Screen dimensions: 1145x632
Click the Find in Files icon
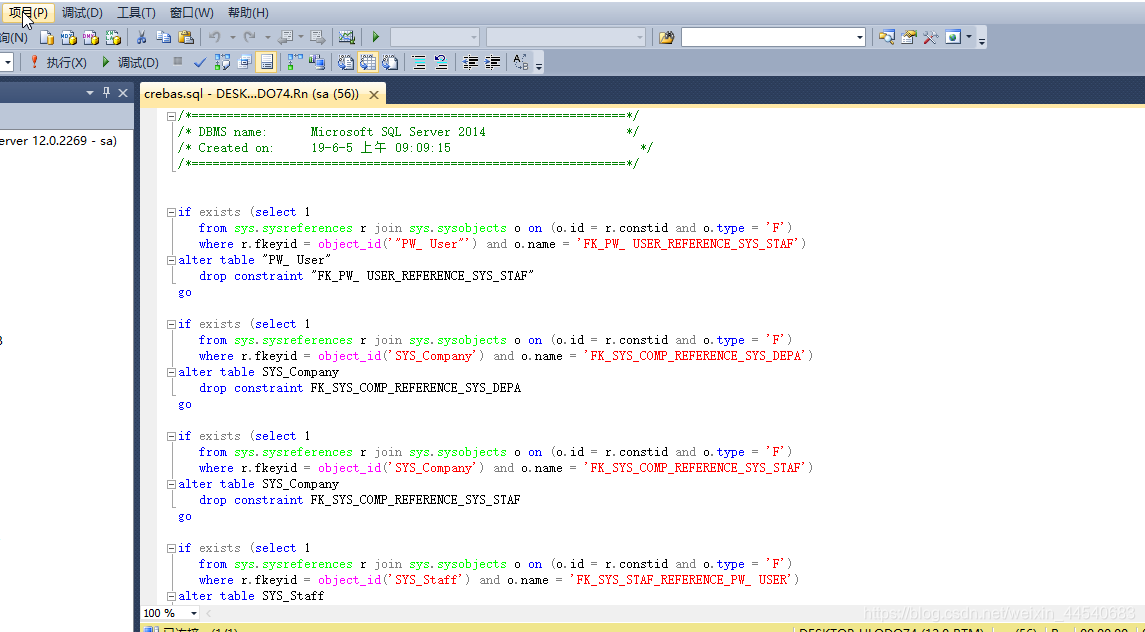click(x=666, y=37)
